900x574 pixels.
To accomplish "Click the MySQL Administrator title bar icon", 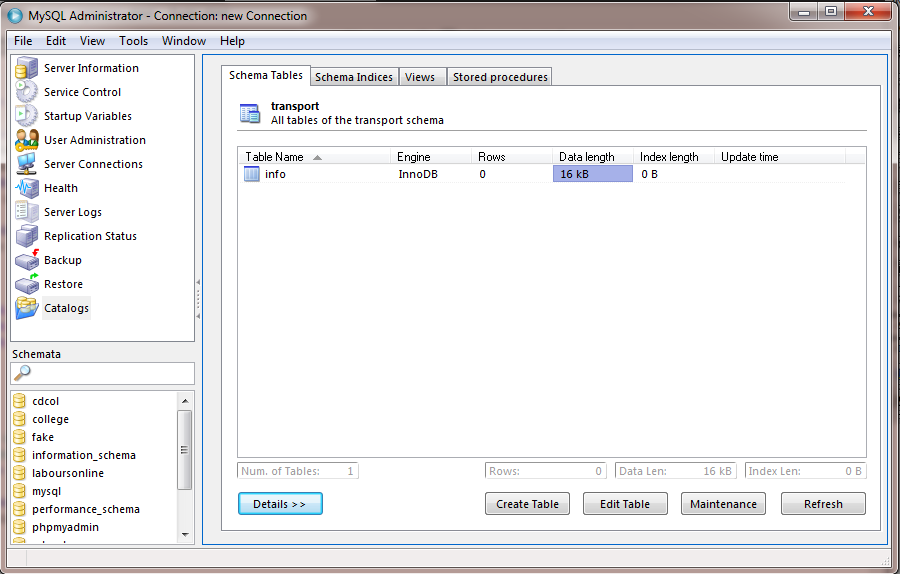I will pyautogui.click(x=15, y=15).
